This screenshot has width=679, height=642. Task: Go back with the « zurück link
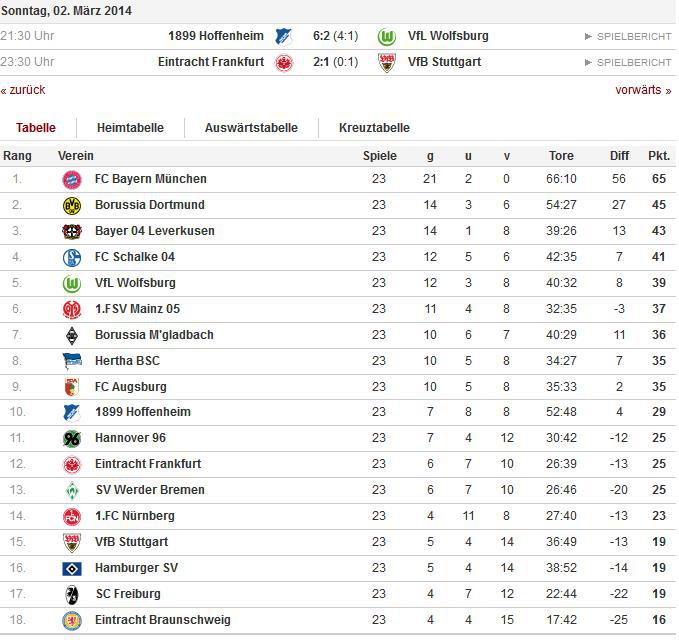pos(23,90)
